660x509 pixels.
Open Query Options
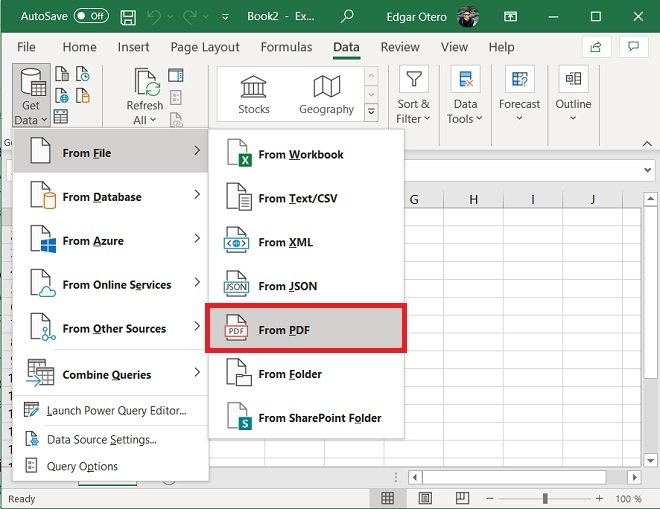point(111,466)
